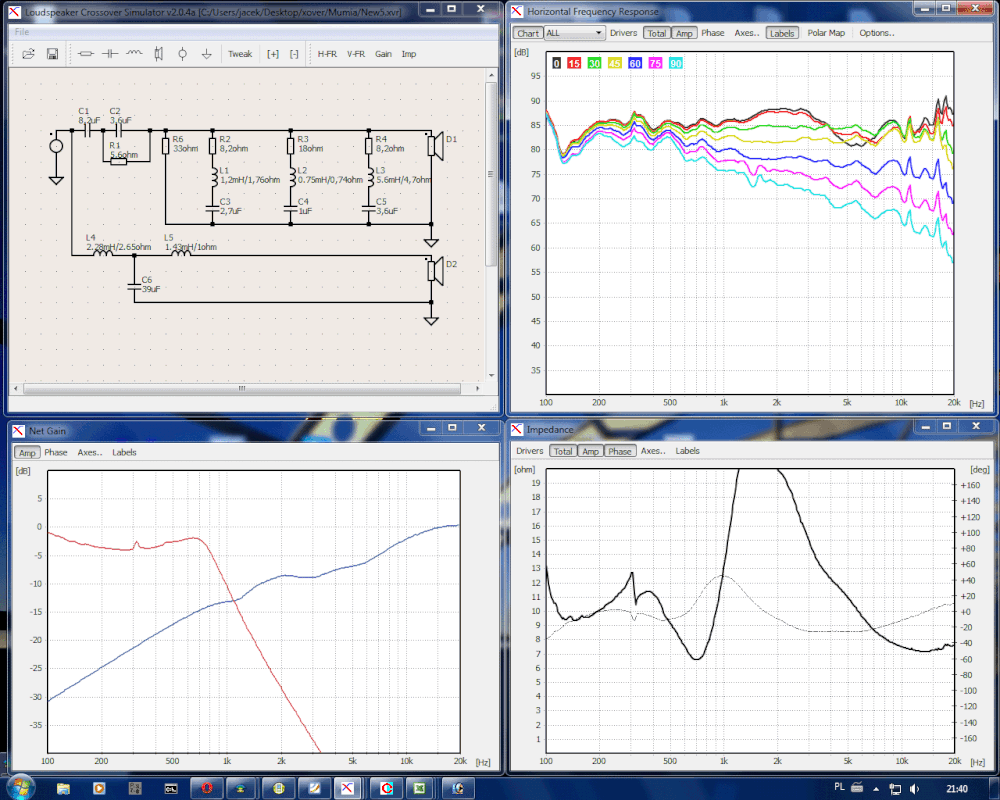
Task: Open the ALL angle dropdown
Action: (x=574, y=33)
